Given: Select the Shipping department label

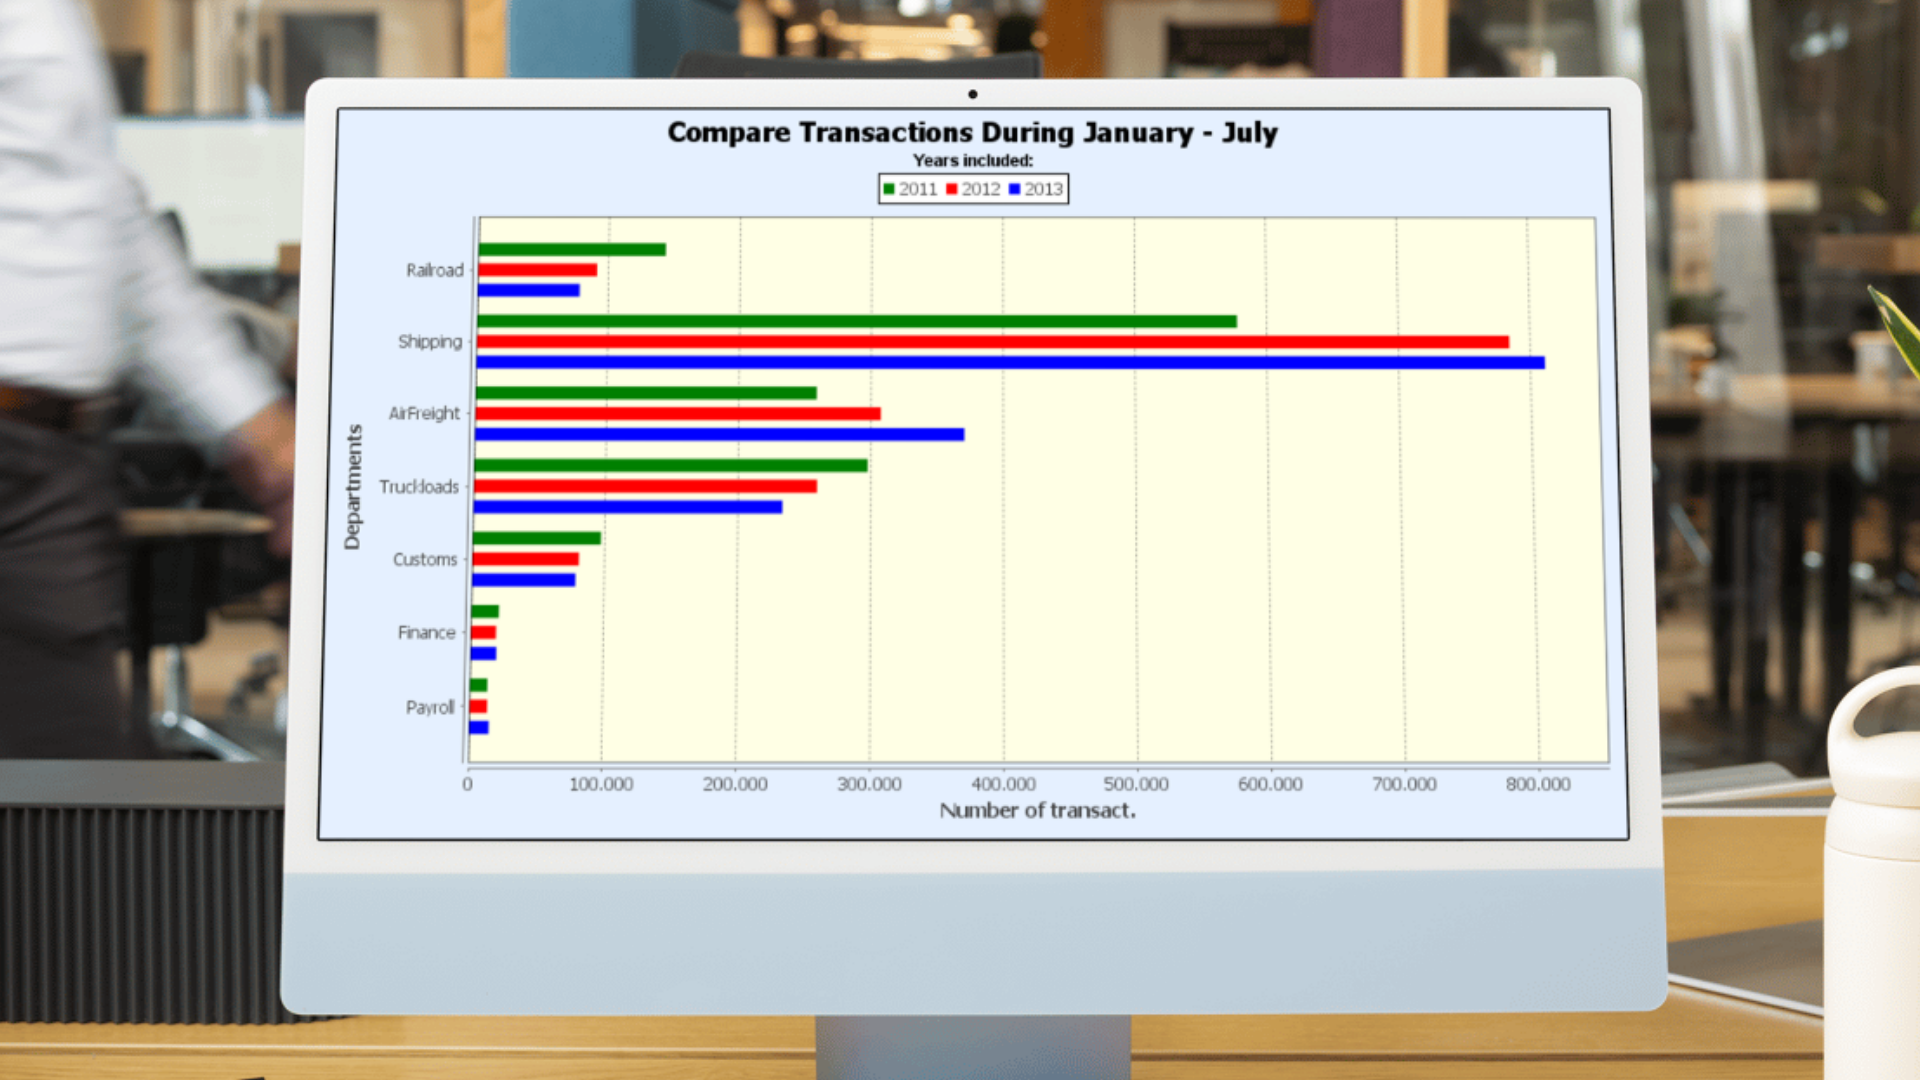Looking at the screenshot, I should click(430, 342).
